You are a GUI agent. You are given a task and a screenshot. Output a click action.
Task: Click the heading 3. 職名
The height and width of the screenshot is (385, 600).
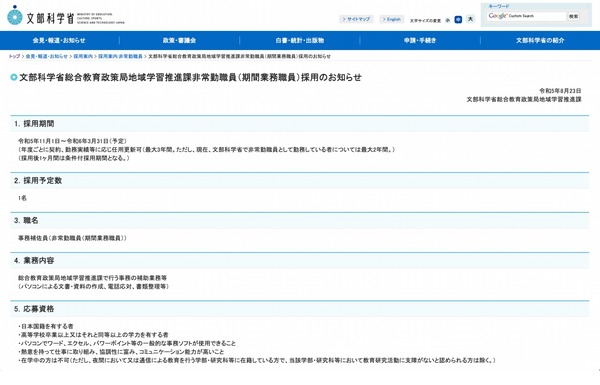click(26, 220)
